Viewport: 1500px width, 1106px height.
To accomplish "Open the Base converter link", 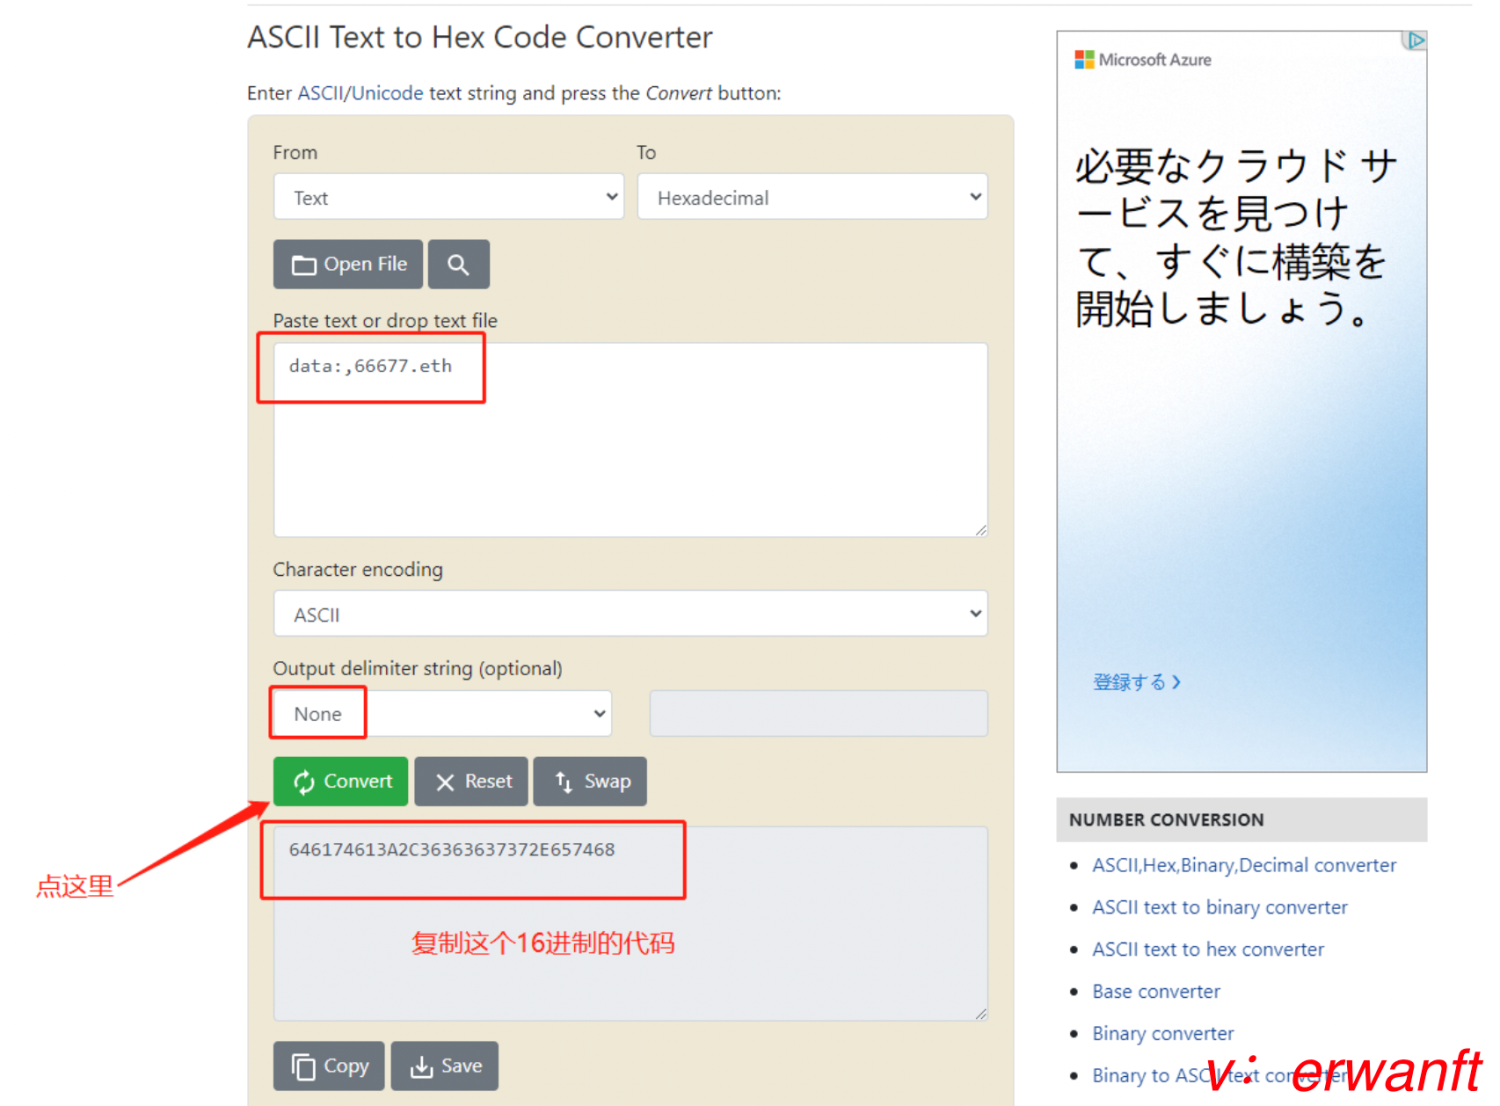I will pyautogui.click(x=1156, y=991).
